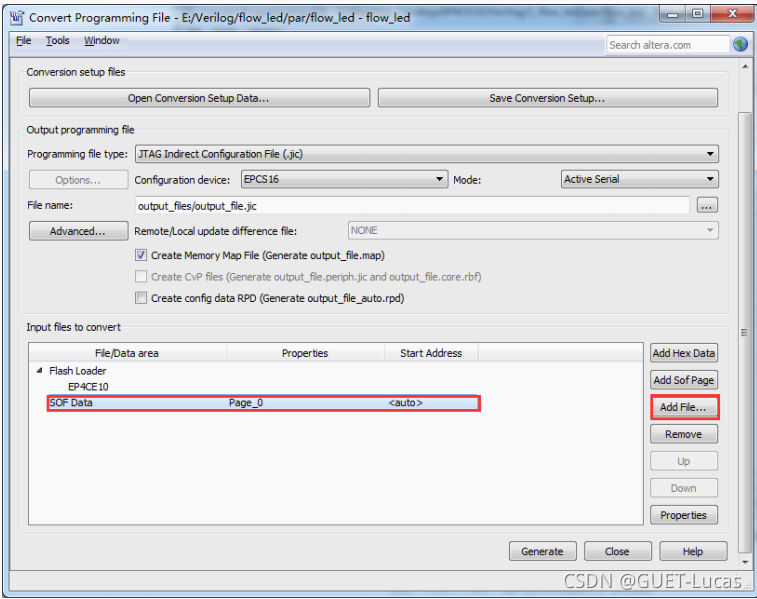The width and height of the screenshot is (757, 599).
Task: Click the Advanced button
Action: click(x=79, y=231)
